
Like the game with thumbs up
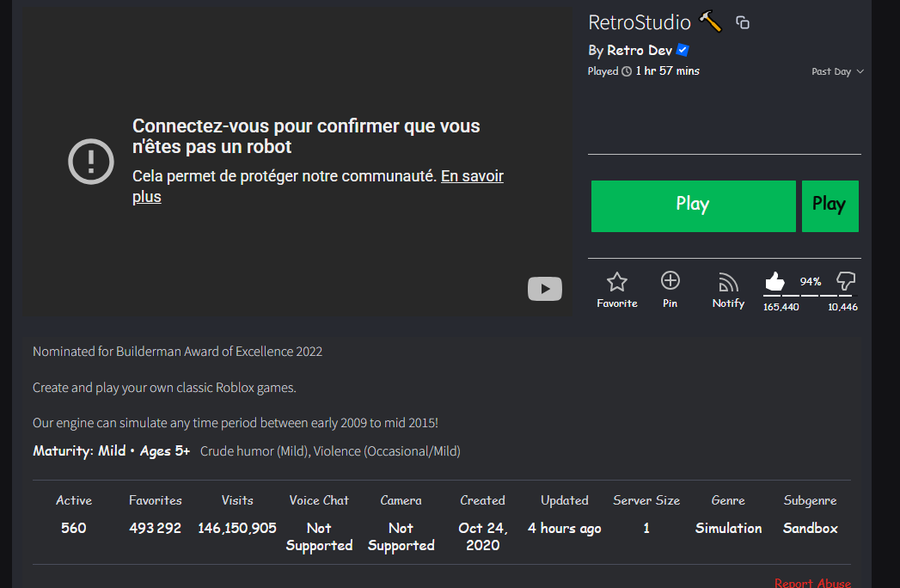(x=774, y=281)
